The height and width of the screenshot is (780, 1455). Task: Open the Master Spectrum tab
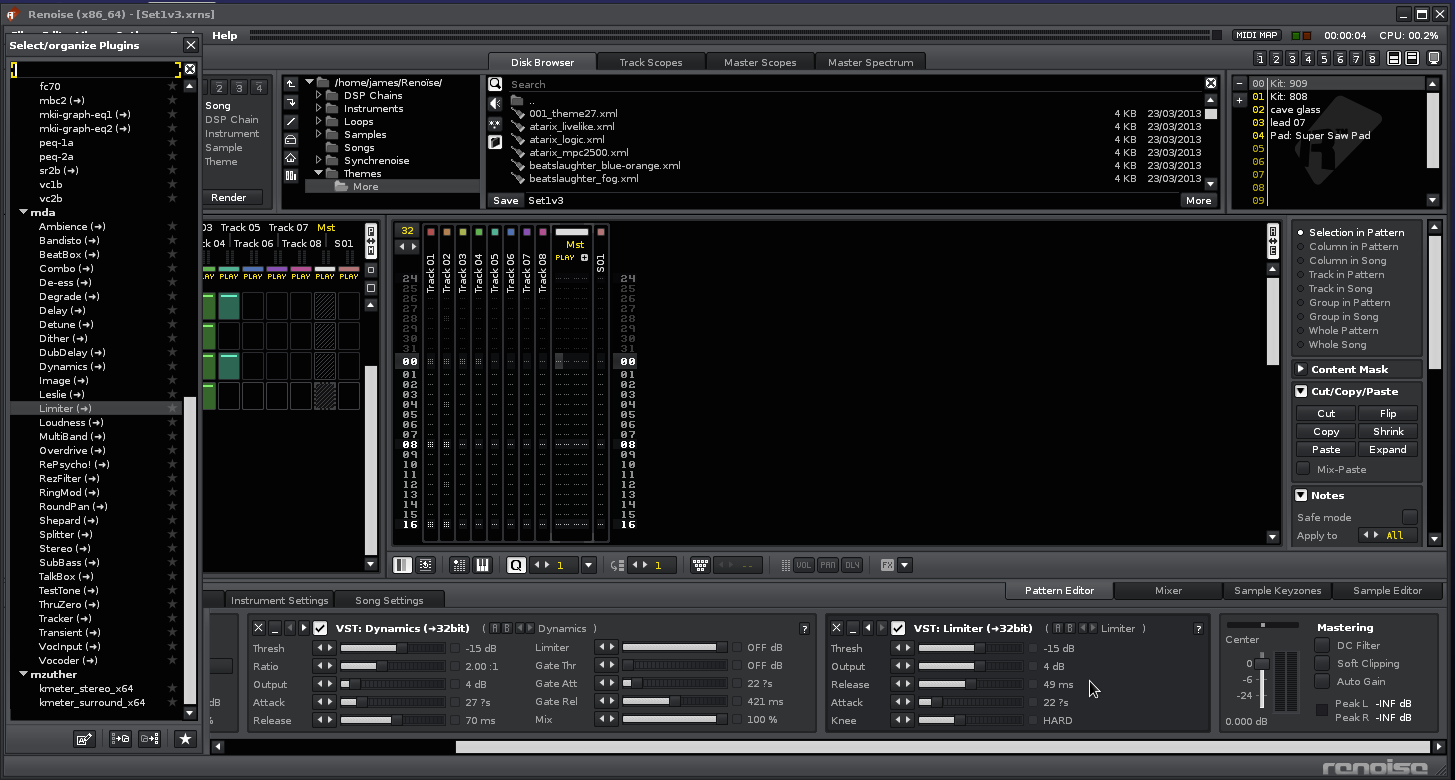click(x=870, y=63)
